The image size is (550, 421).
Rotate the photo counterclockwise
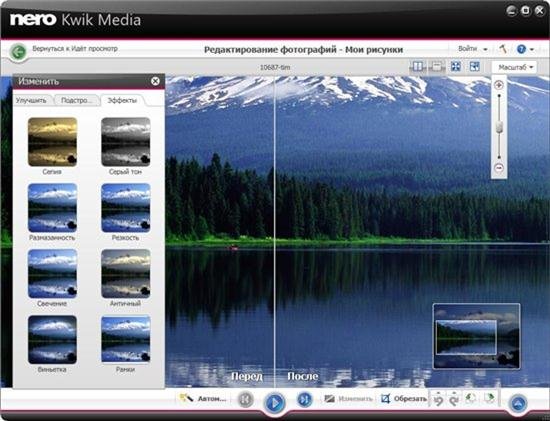[471, 398]
